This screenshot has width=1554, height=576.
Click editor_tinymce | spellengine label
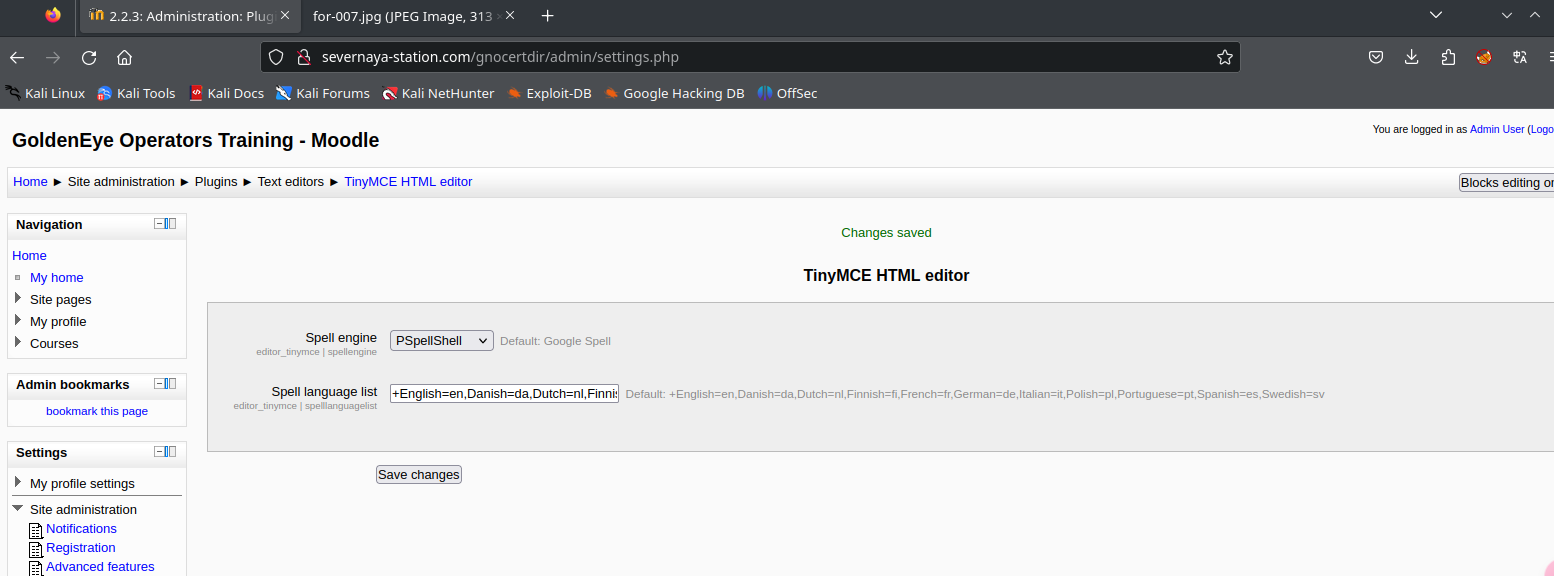click(316, 353)
